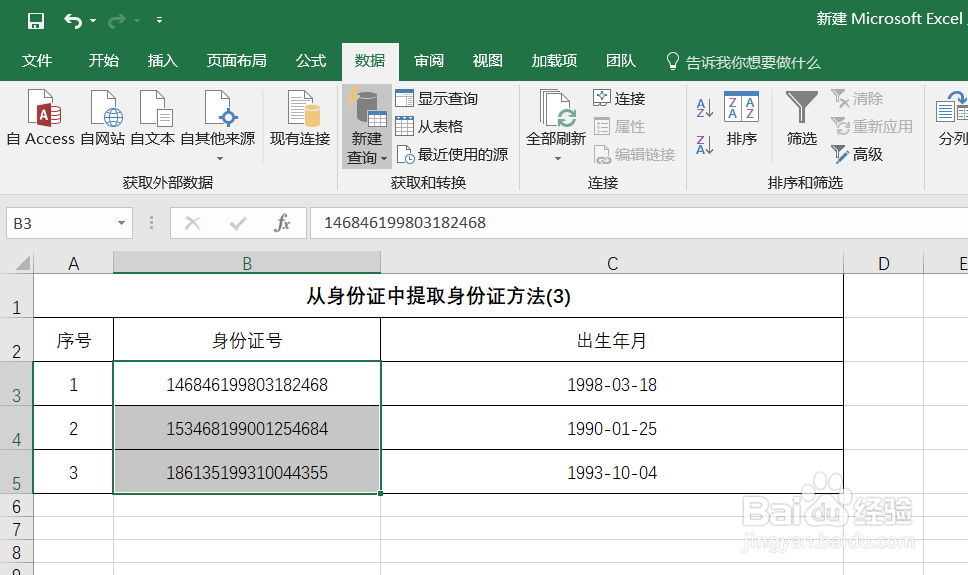The width and height of the screenshot is (968, 575).
Task: Switch to the 审阅 ribbon tab
Action: click(x=429, y=61)
